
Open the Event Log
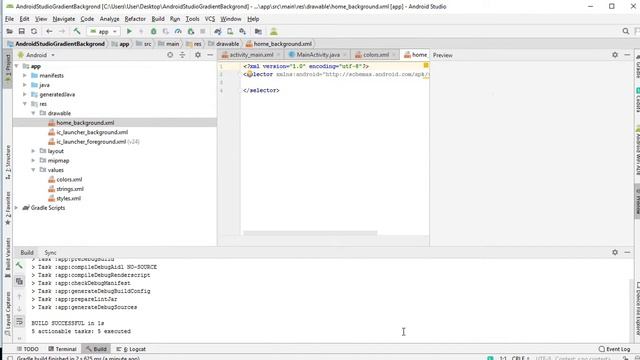(x=614, y=349)
